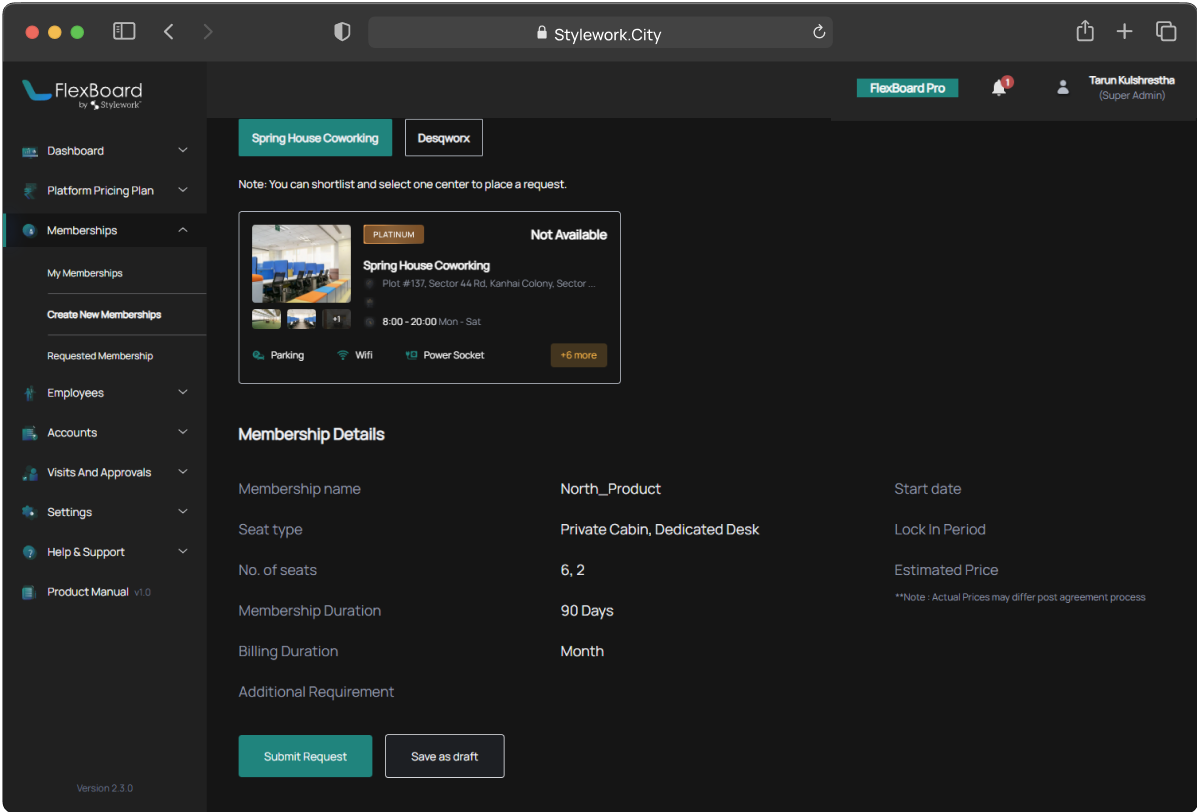Open the Product Manual menu item
Viewport: 1197px width, 812px height.
pos(86,592)
